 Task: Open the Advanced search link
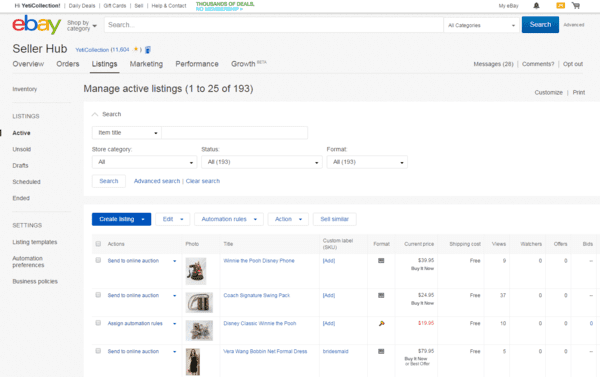(157, 181)
